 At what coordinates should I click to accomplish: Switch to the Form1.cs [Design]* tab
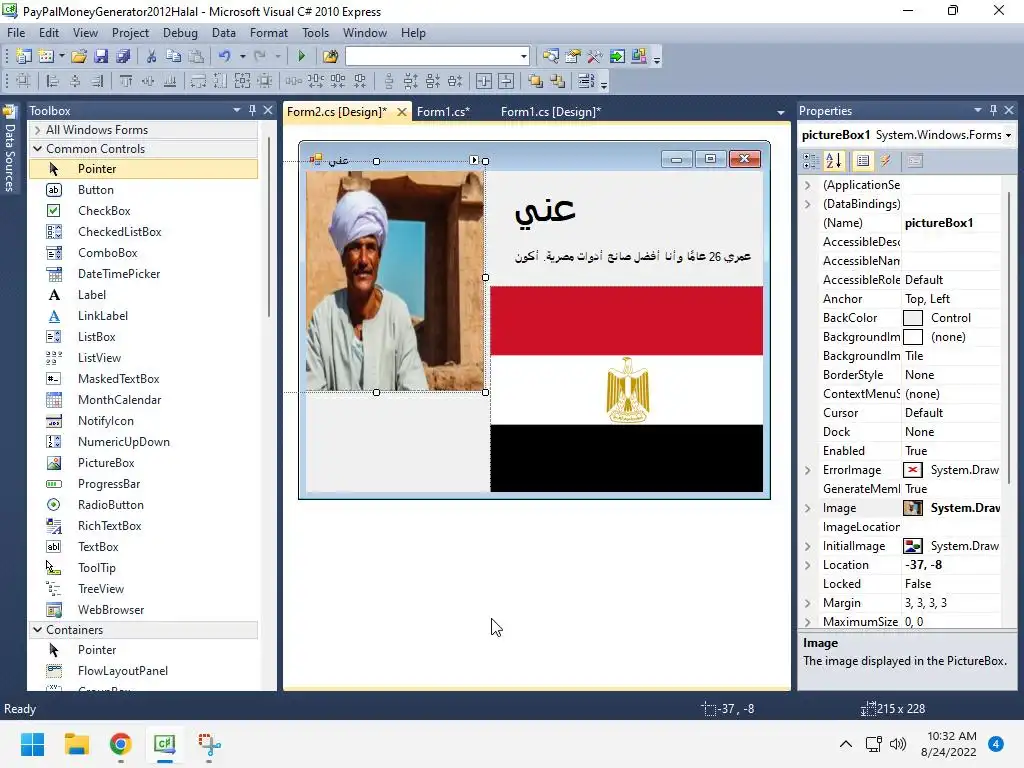click(551, 112)
